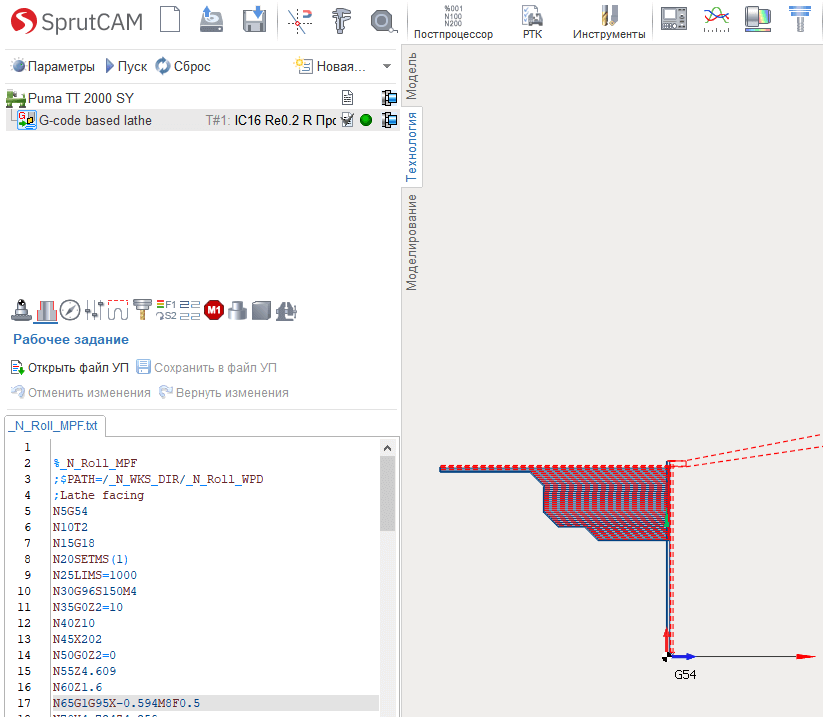823x717 pixels.
Task: Click highlighted line N65G1G95X-0.594M8F0.5
Action: pyautogui.click(x=215, y=703)
